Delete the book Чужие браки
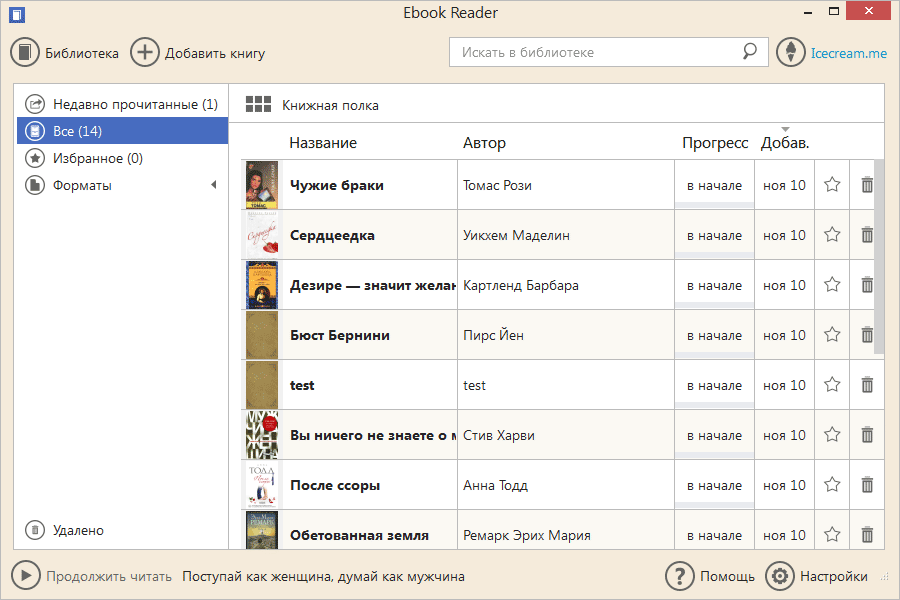 [867, 185]
